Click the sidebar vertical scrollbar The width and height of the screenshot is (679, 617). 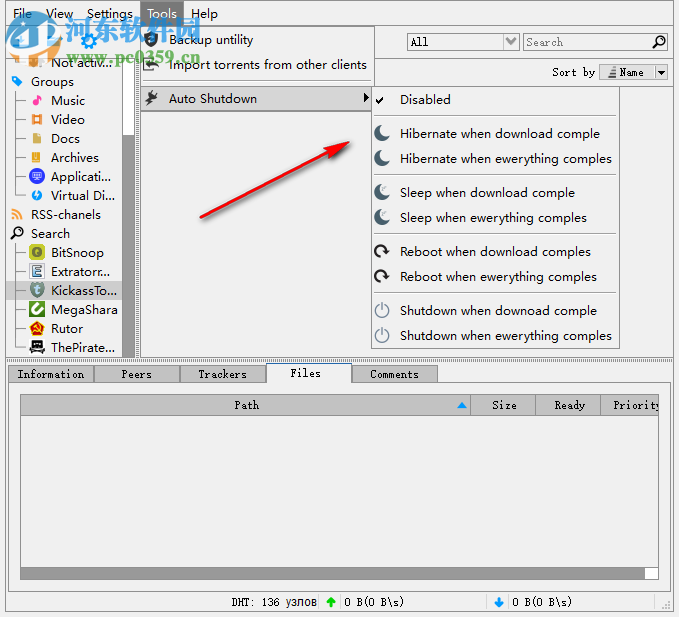tap(128, 208)
